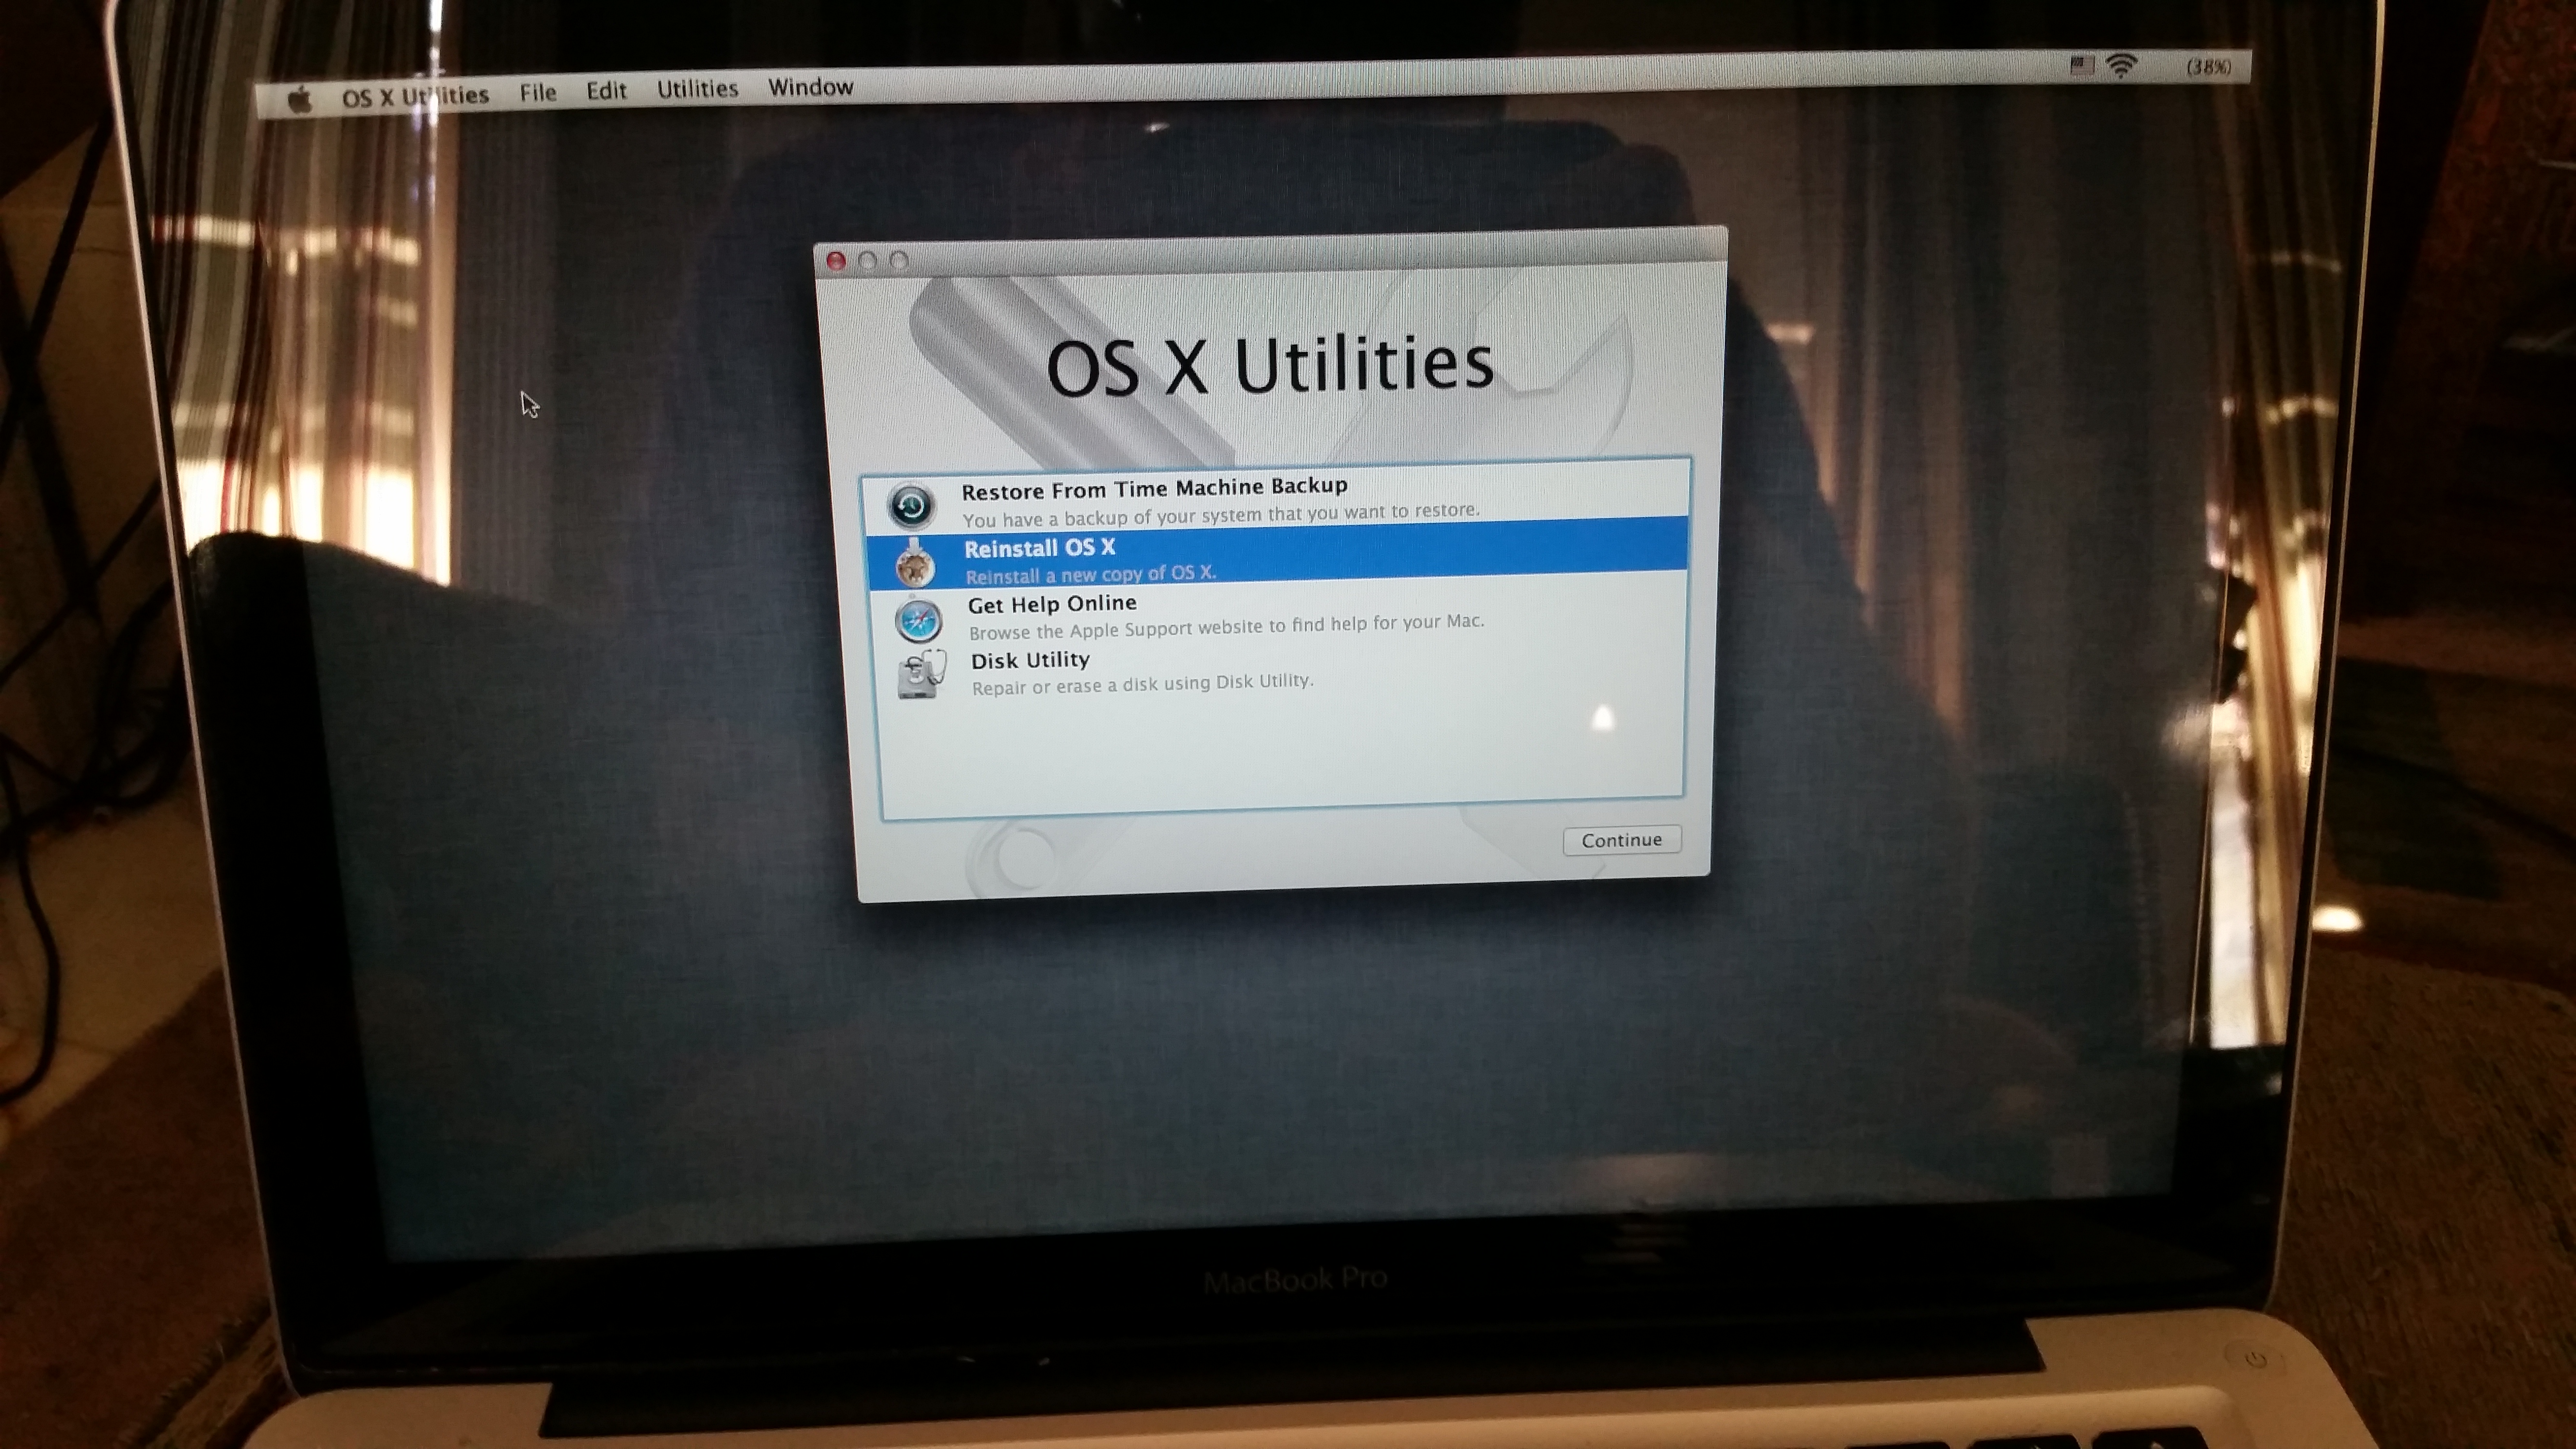This screenshot has width=2576, height=1449.
Task: Open the Utilities menu
Action: point(697,89)
